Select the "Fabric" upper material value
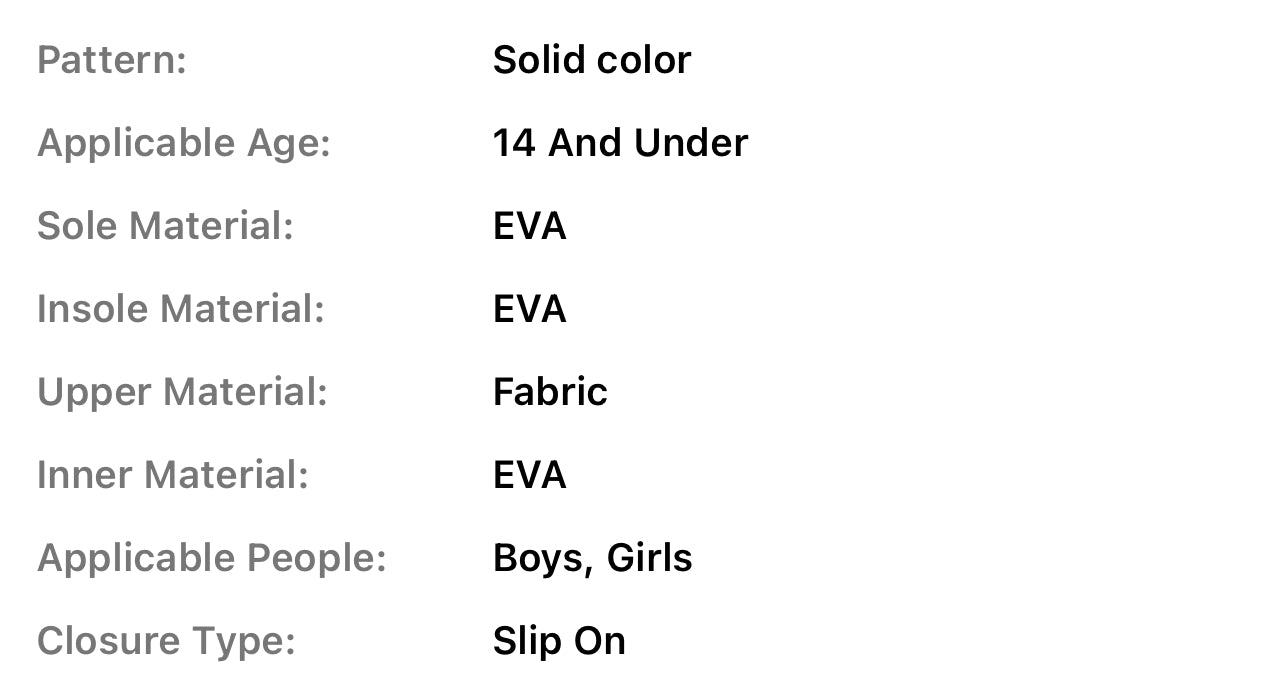This screenshot has height=683, width=1284. [x=550, y=392]
